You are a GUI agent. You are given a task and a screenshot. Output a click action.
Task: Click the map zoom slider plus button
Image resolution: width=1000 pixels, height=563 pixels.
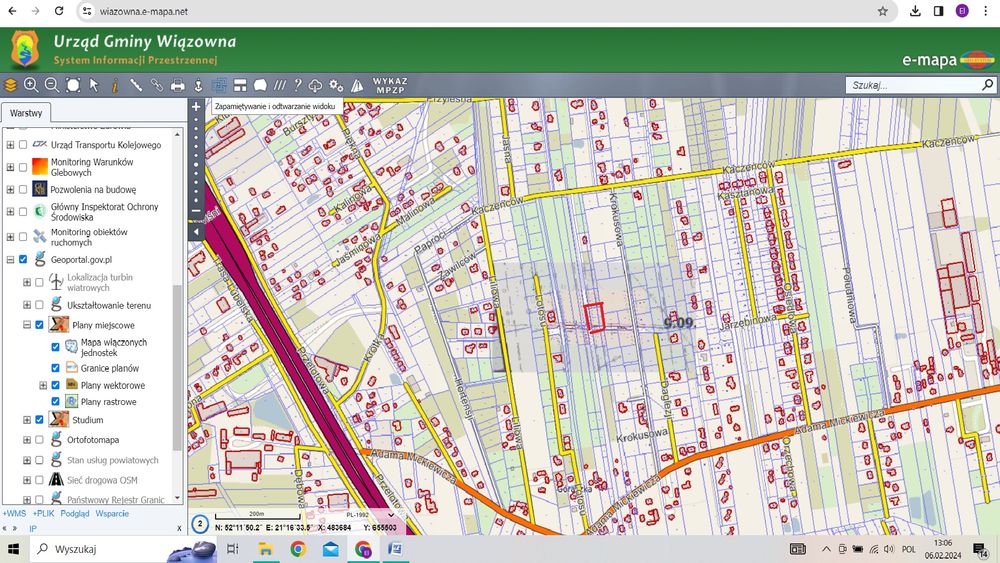(196, 105)
